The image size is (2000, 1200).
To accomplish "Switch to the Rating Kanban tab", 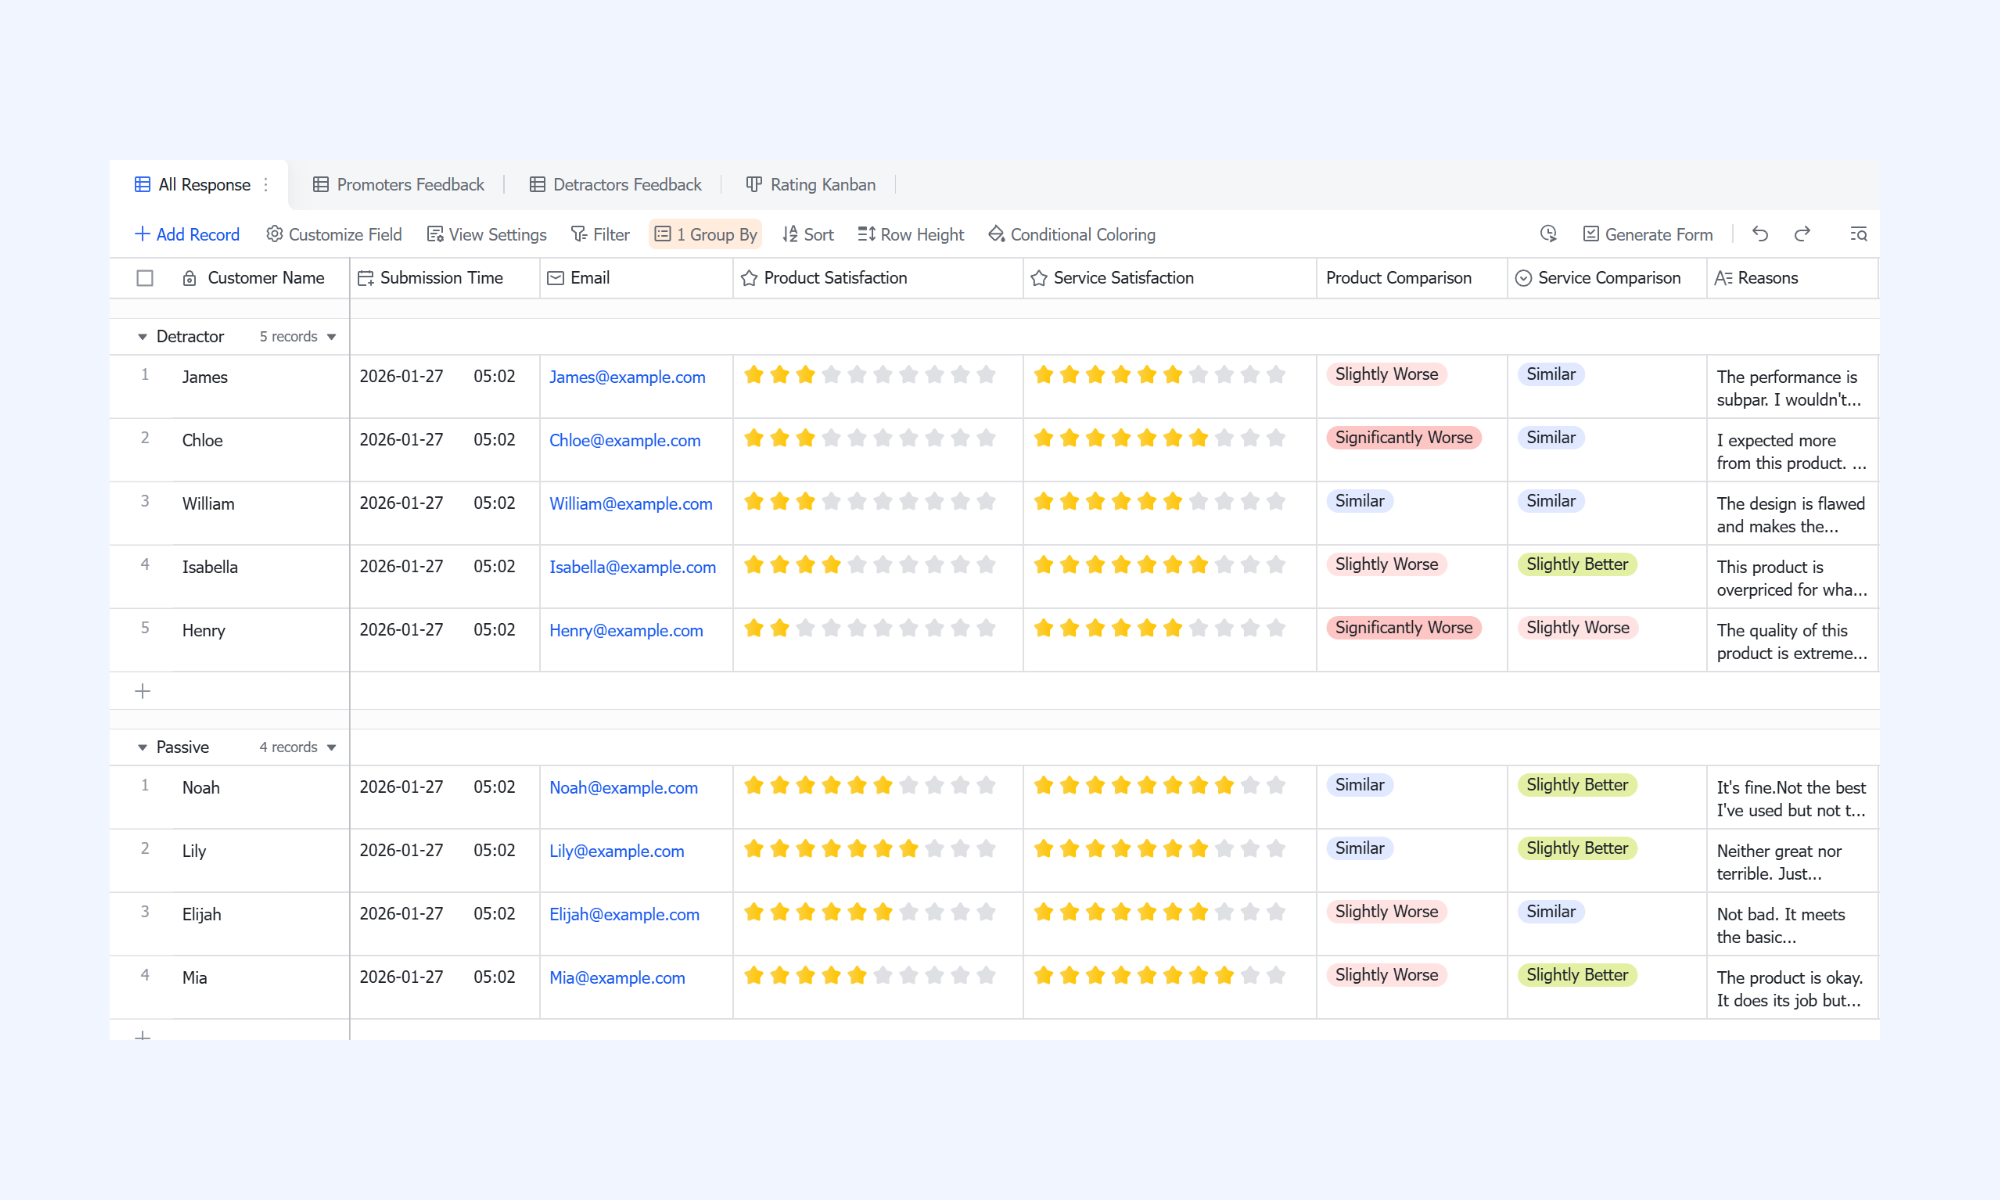I will (x=810, y=185).
